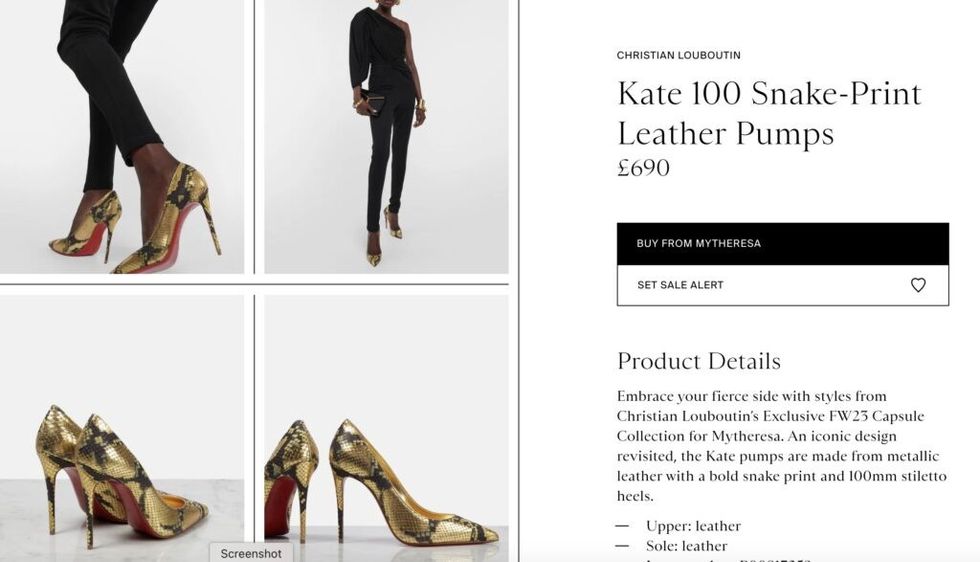Click the Product Details heading
Screen dimensions: 980x562
coord(698,361)
